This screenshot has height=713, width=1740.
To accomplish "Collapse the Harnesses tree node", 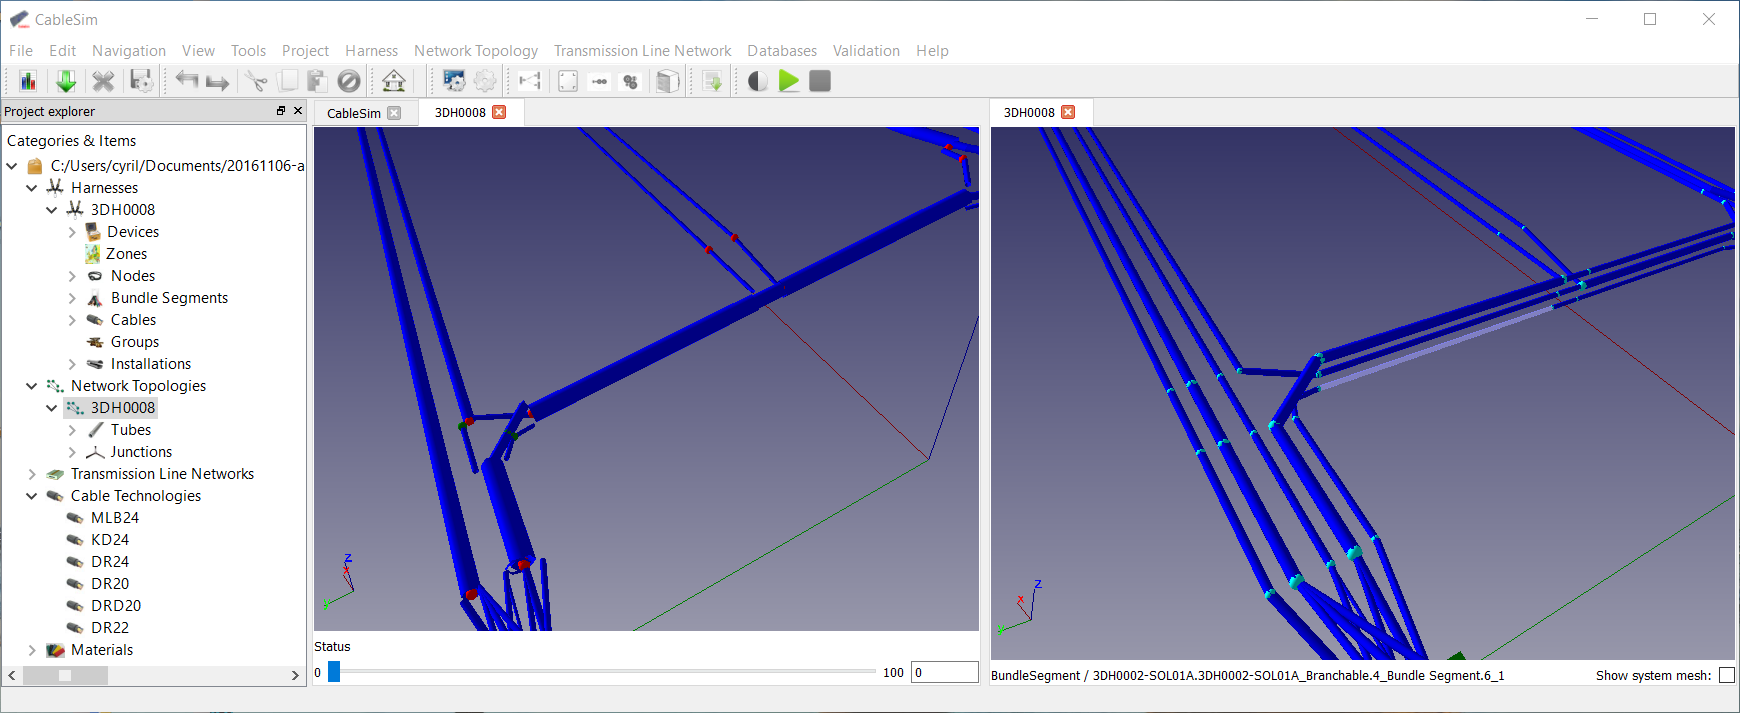I will click(32, 188).
